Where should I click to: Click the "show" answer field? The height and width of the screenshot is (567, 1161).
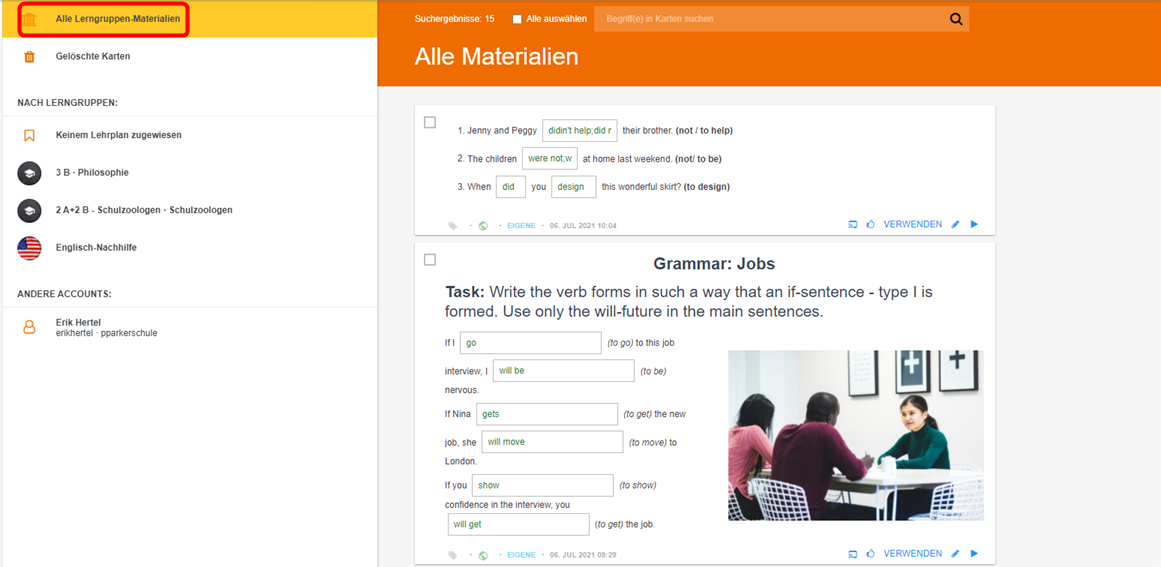tap(543, 486)
